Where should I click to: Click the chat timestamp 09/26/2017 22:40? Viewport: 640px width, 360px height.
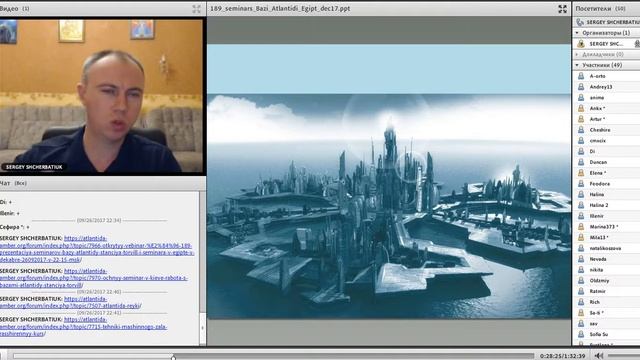pos(99,292)
